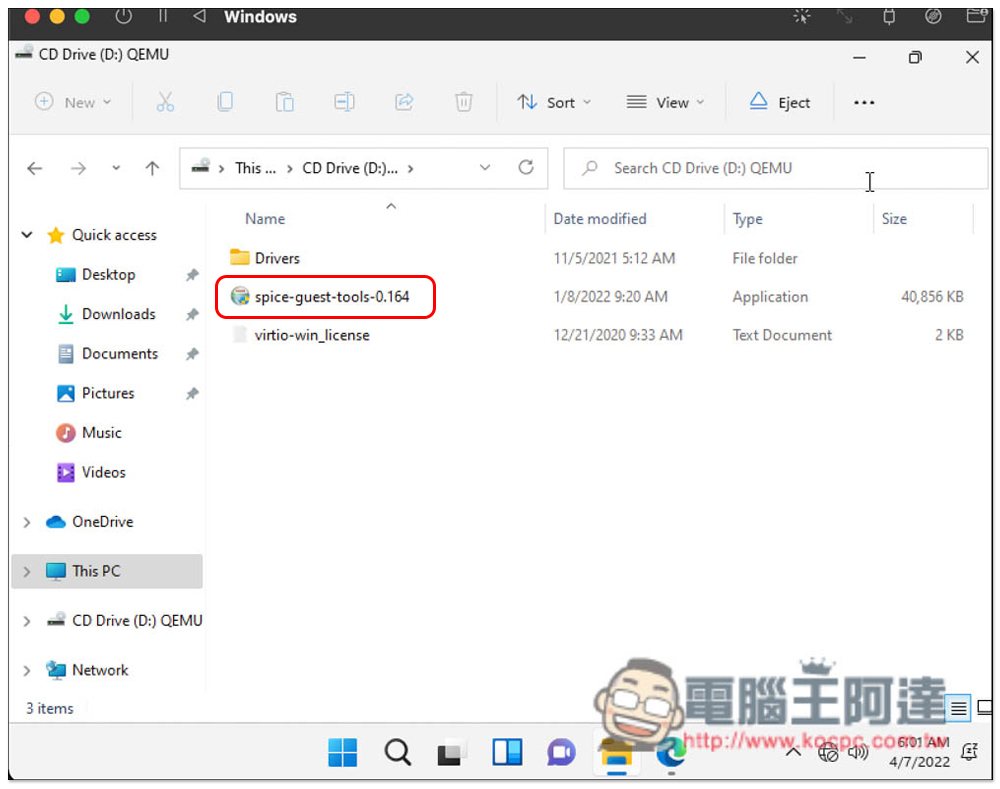Viewport: 1000px width, 789px height.
Task: Open Pictures in Quick access
Action: click(x=96, y=394)
